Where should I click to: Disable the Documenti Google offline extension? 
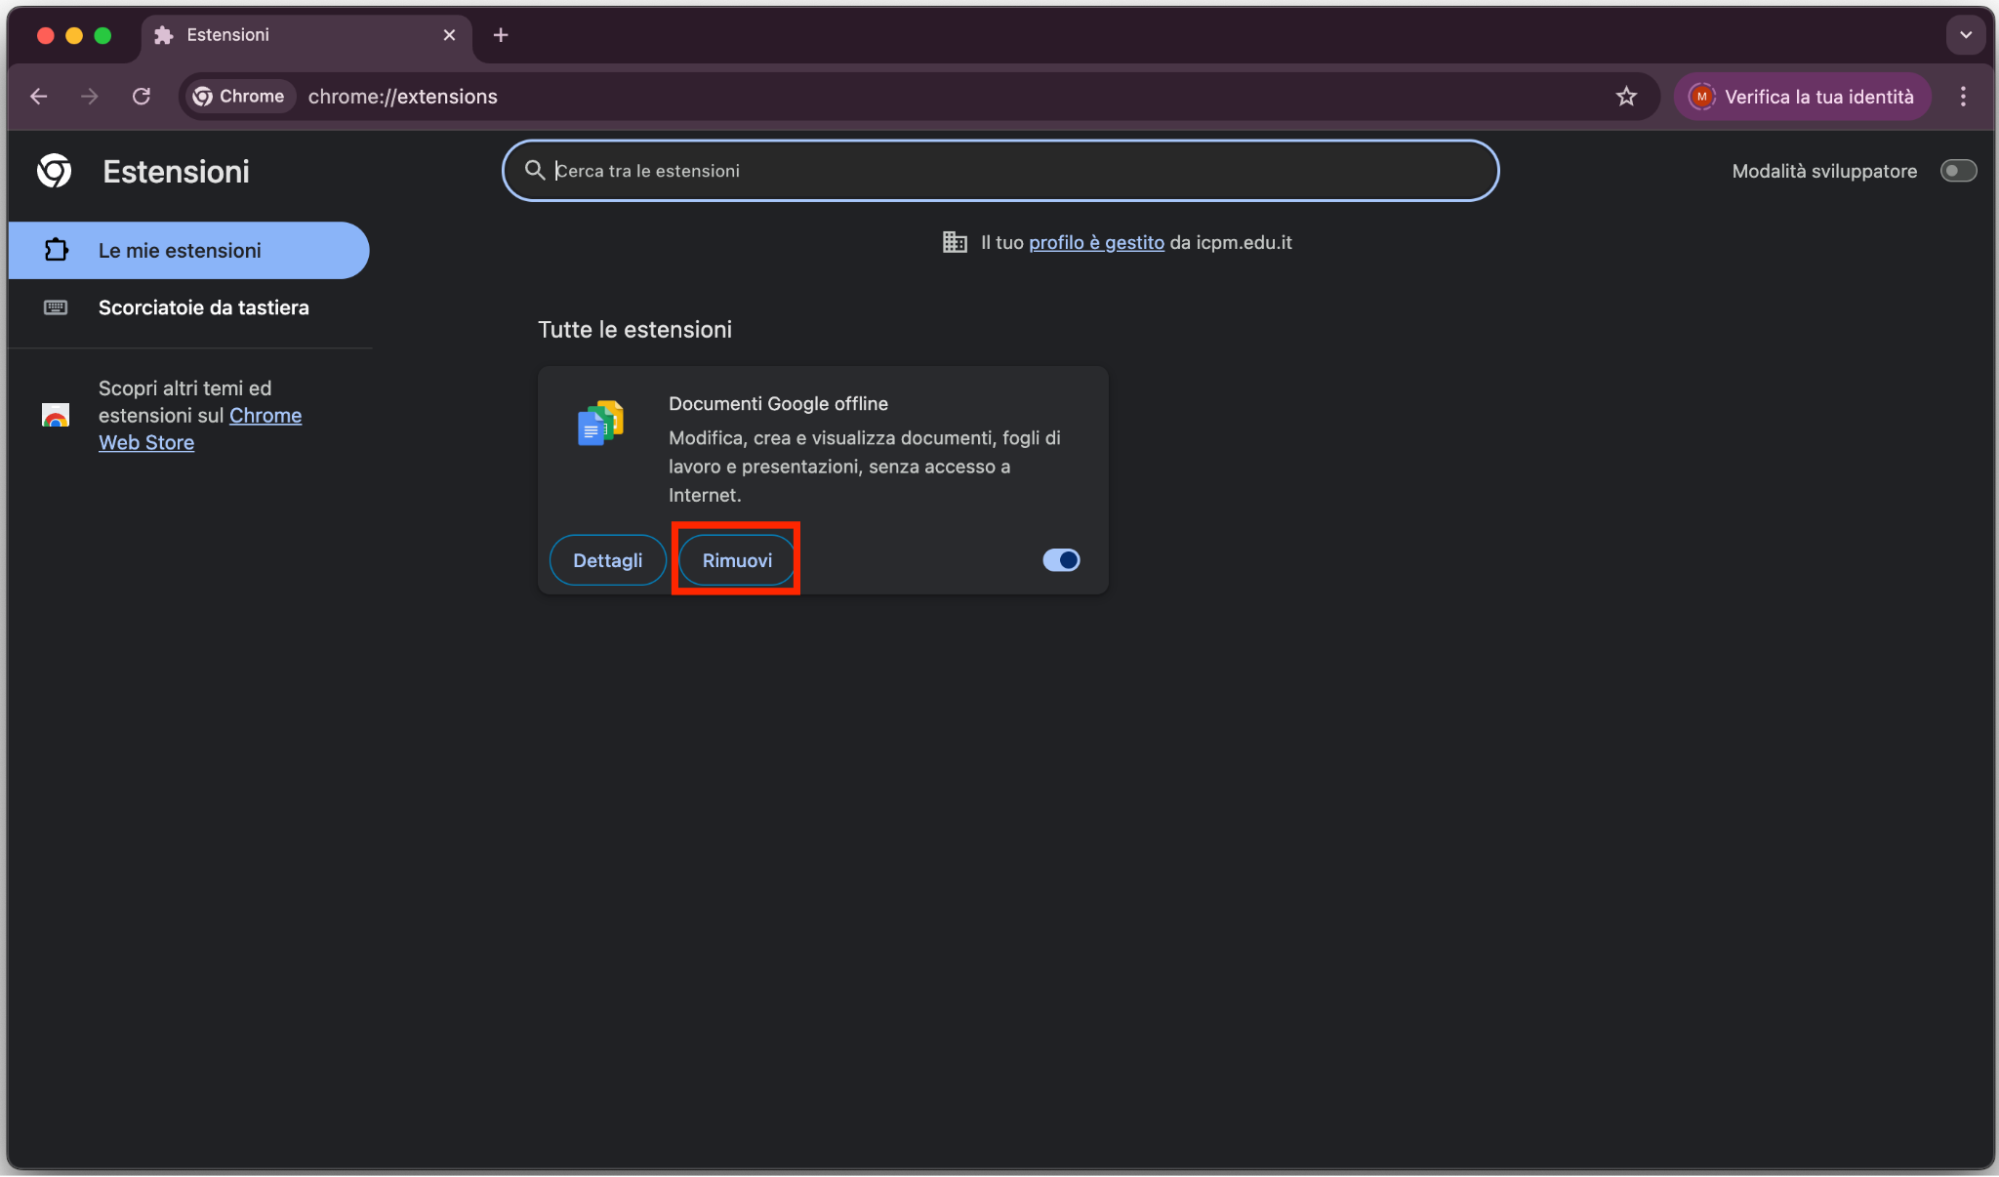pyautogui.click(x=1061, y=560)
